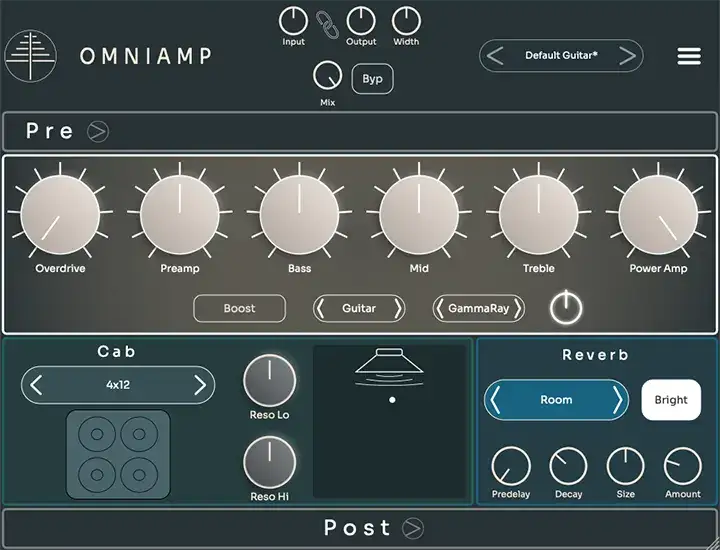Screen dimensions: 720x550
Task: Open the GammaRay amp model selector
Action: 478,308
